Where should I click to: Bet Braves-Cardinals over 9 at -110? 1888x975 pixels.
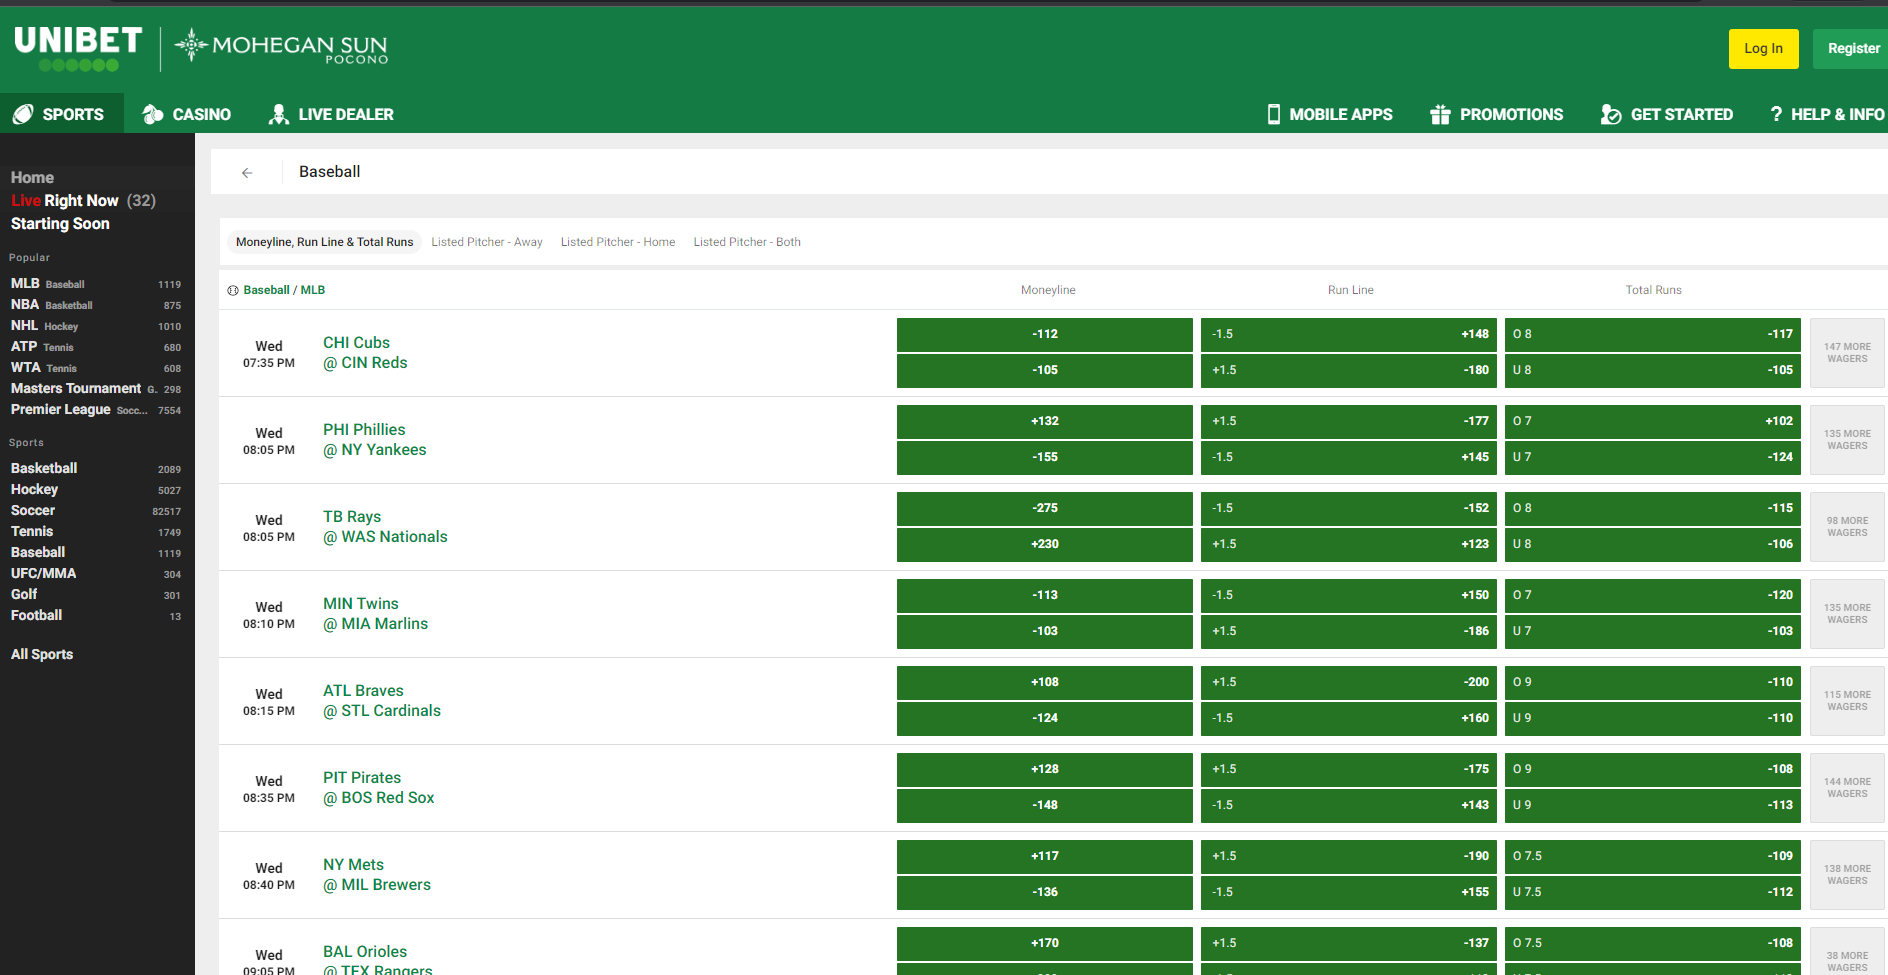pyautogui.click(x=1653, y=682)
